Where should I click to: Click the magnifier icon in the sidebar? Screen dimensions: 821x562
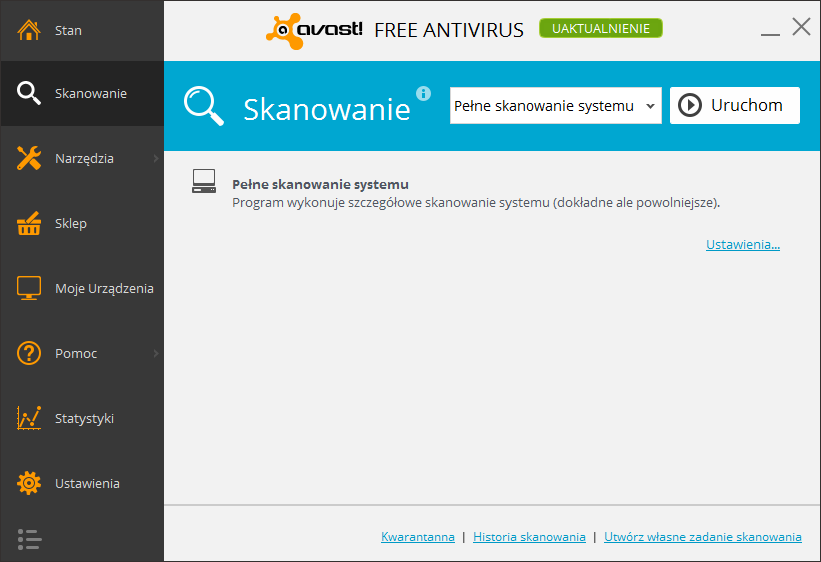(29, 93)
